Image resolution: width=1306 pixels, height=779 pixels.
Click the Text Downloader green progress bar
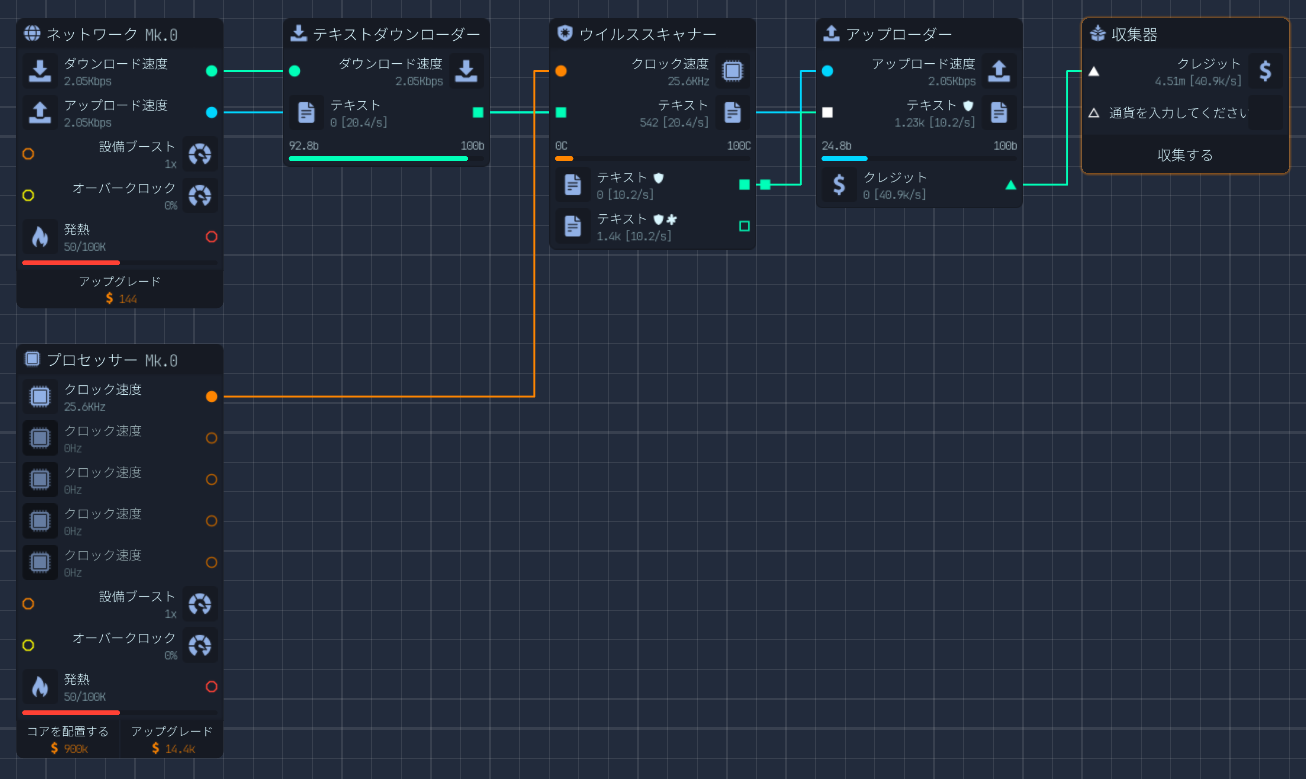point(378,158)
